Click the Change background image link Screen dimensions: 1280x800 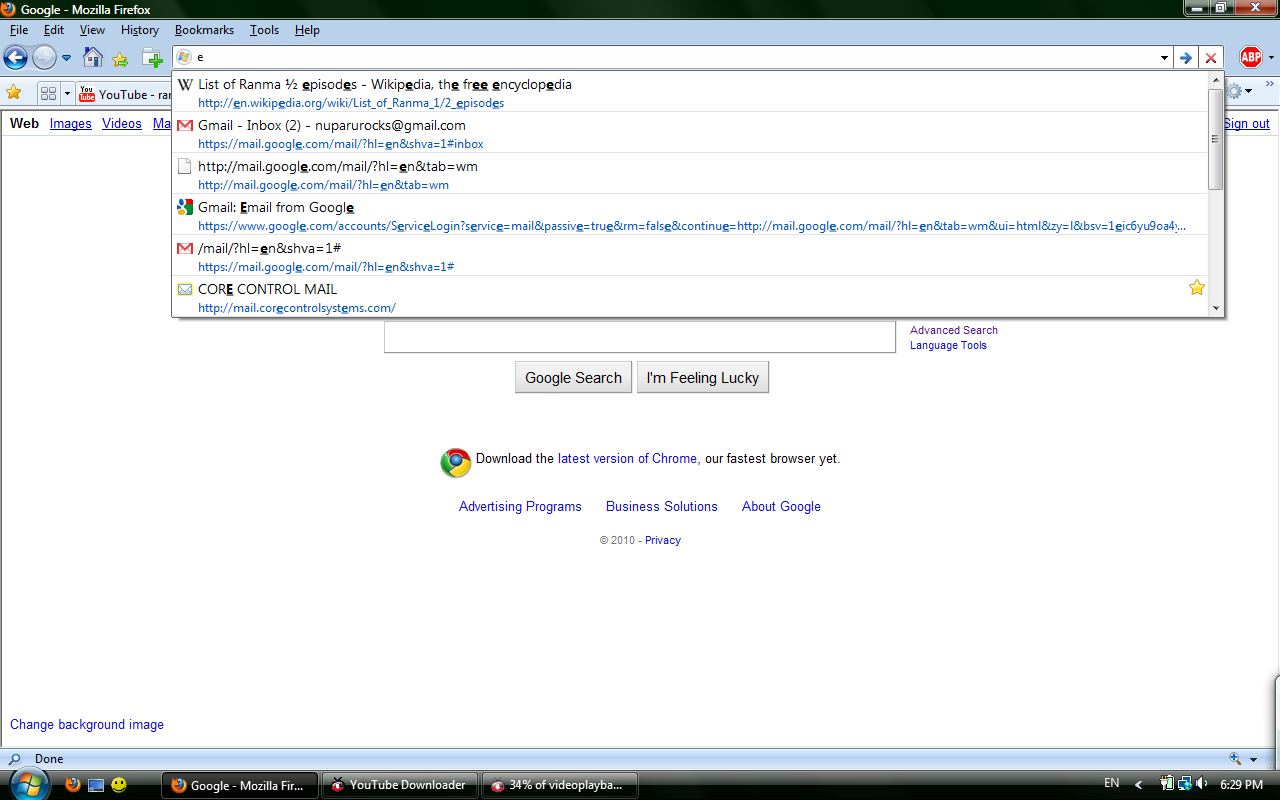pyautogui.click(x=87, y=725)
